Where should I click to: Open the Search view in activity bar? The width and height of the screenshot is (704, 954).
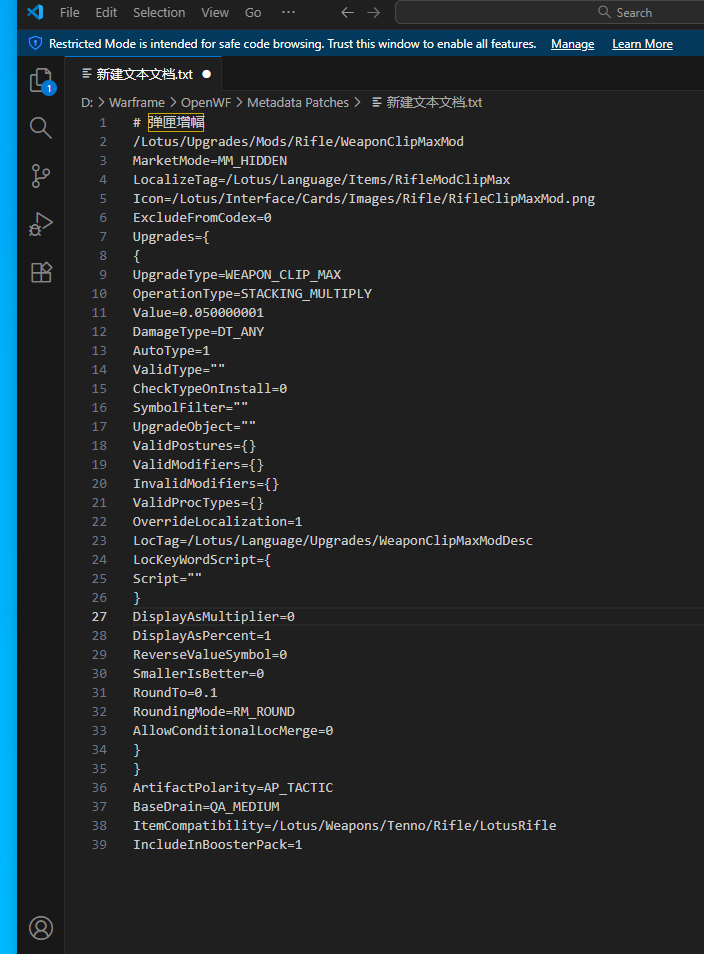tap(41, 128)
